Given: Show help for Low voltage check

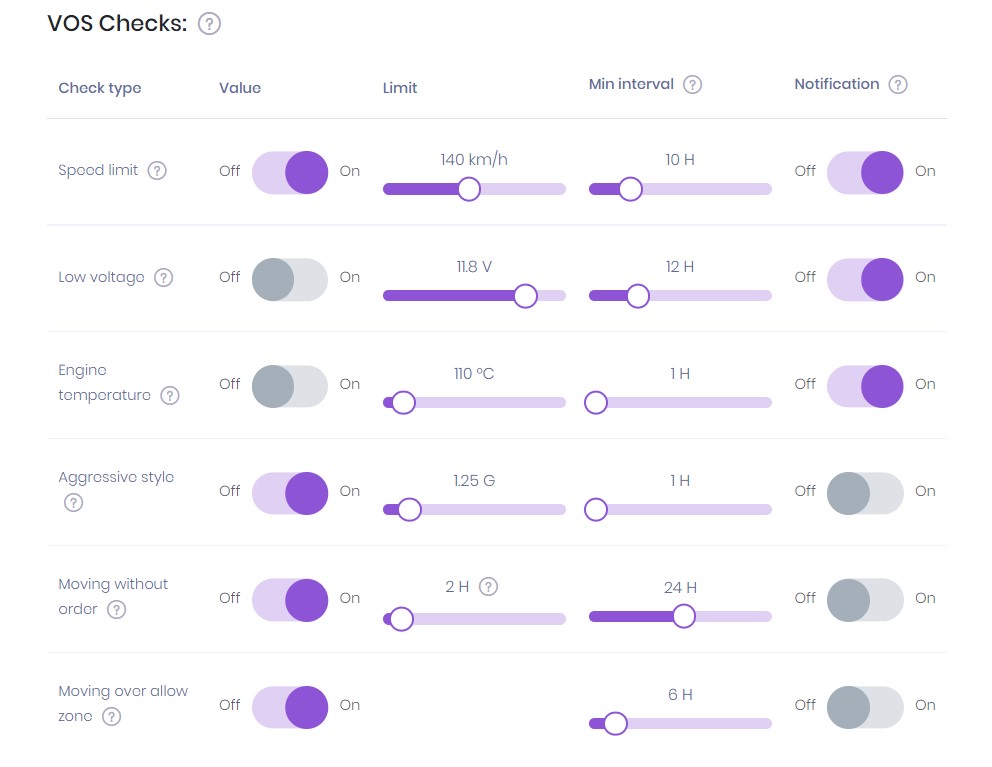Looking at the screenshot, I should tap(164, 277).
